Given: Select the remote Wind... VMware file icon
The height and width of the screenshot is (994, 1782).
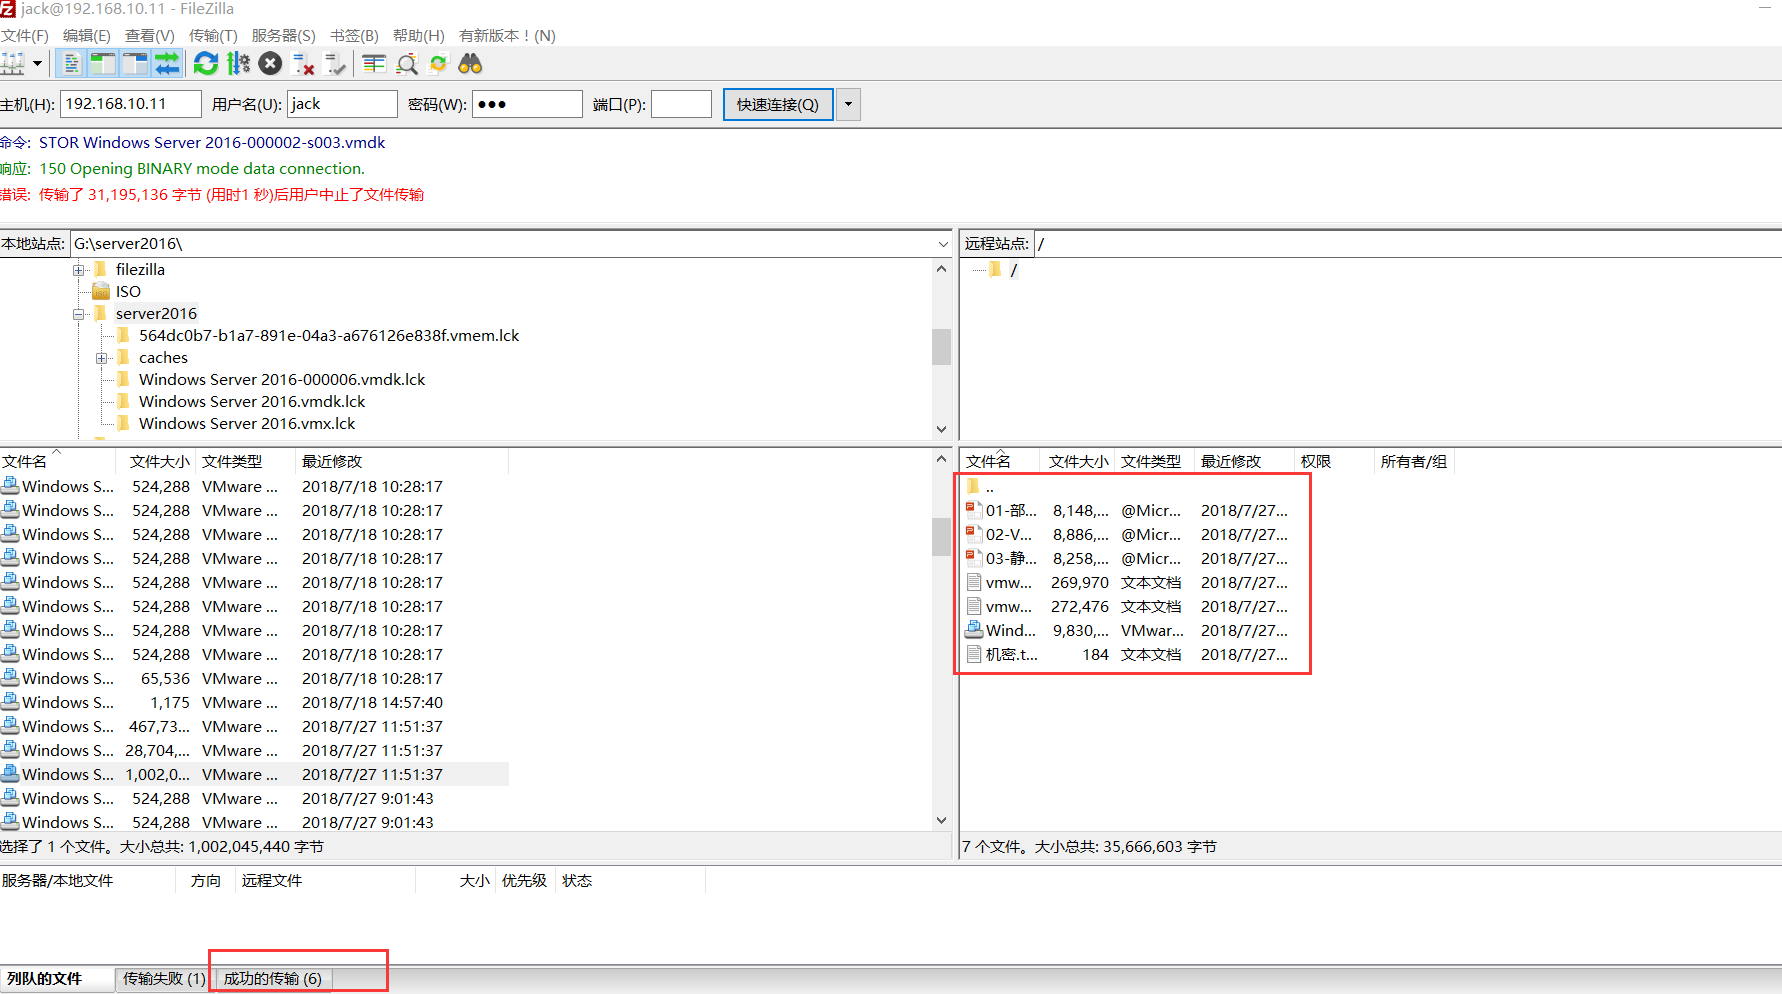Looking at the screenshot, I should (974, 630).
